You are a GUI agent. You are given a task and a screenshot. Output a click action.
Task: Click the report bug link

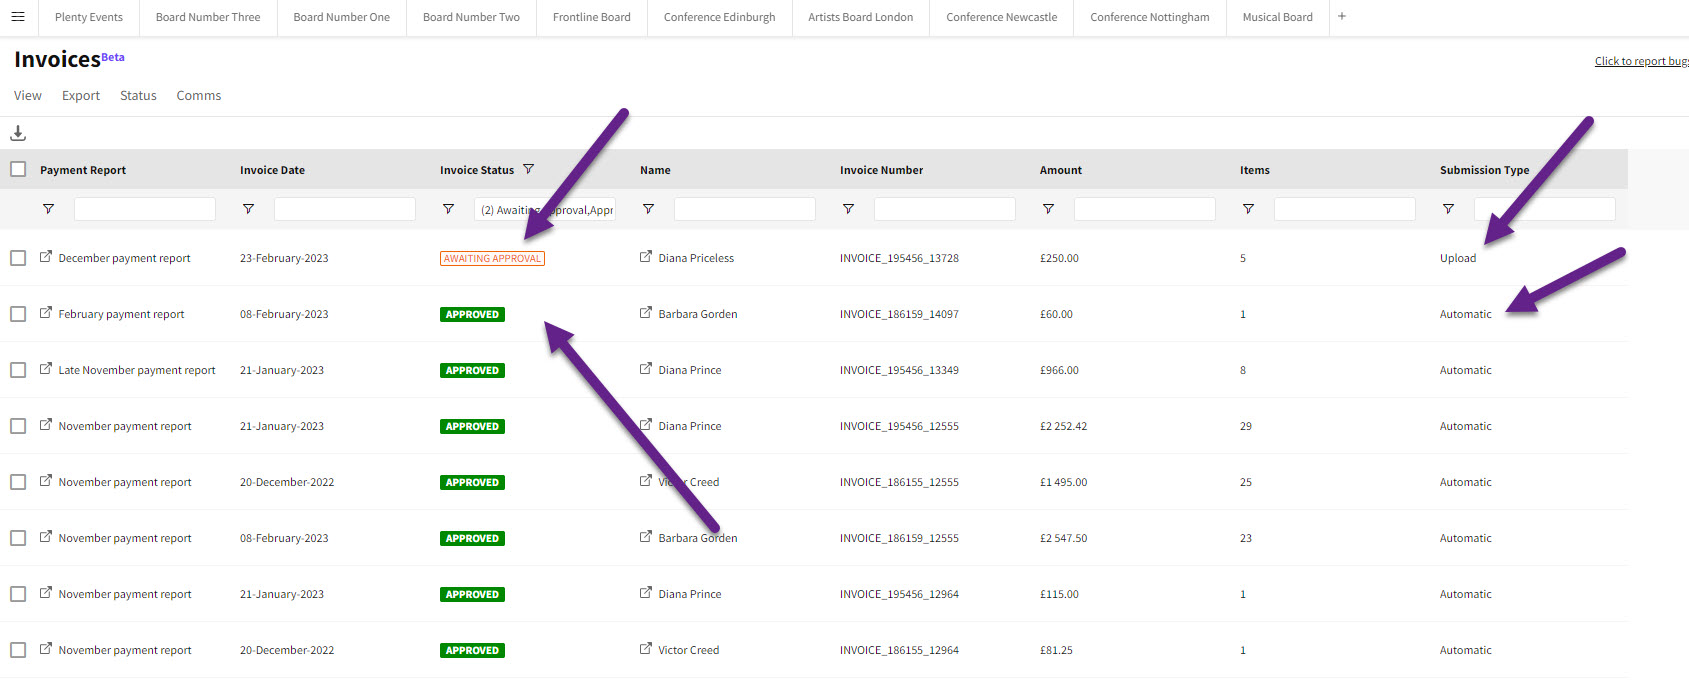tap(1640, 62)
